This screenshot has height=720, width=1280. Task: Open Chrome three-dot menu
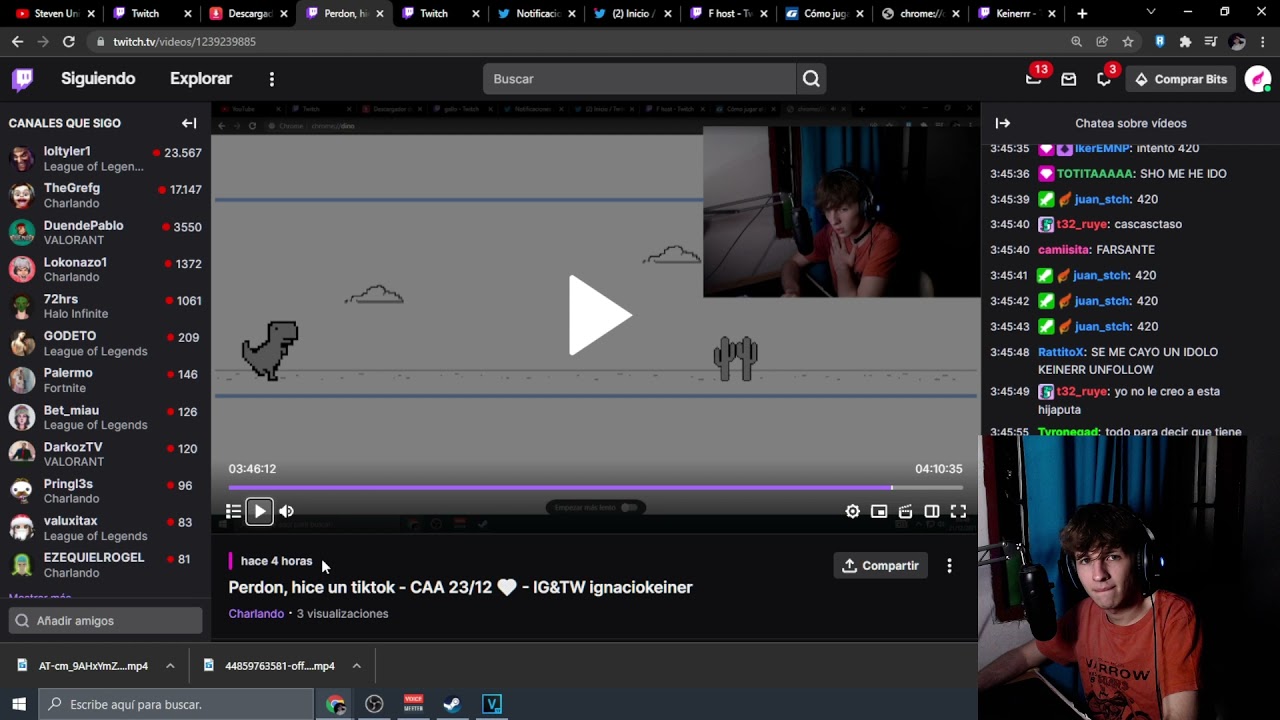1263,42
